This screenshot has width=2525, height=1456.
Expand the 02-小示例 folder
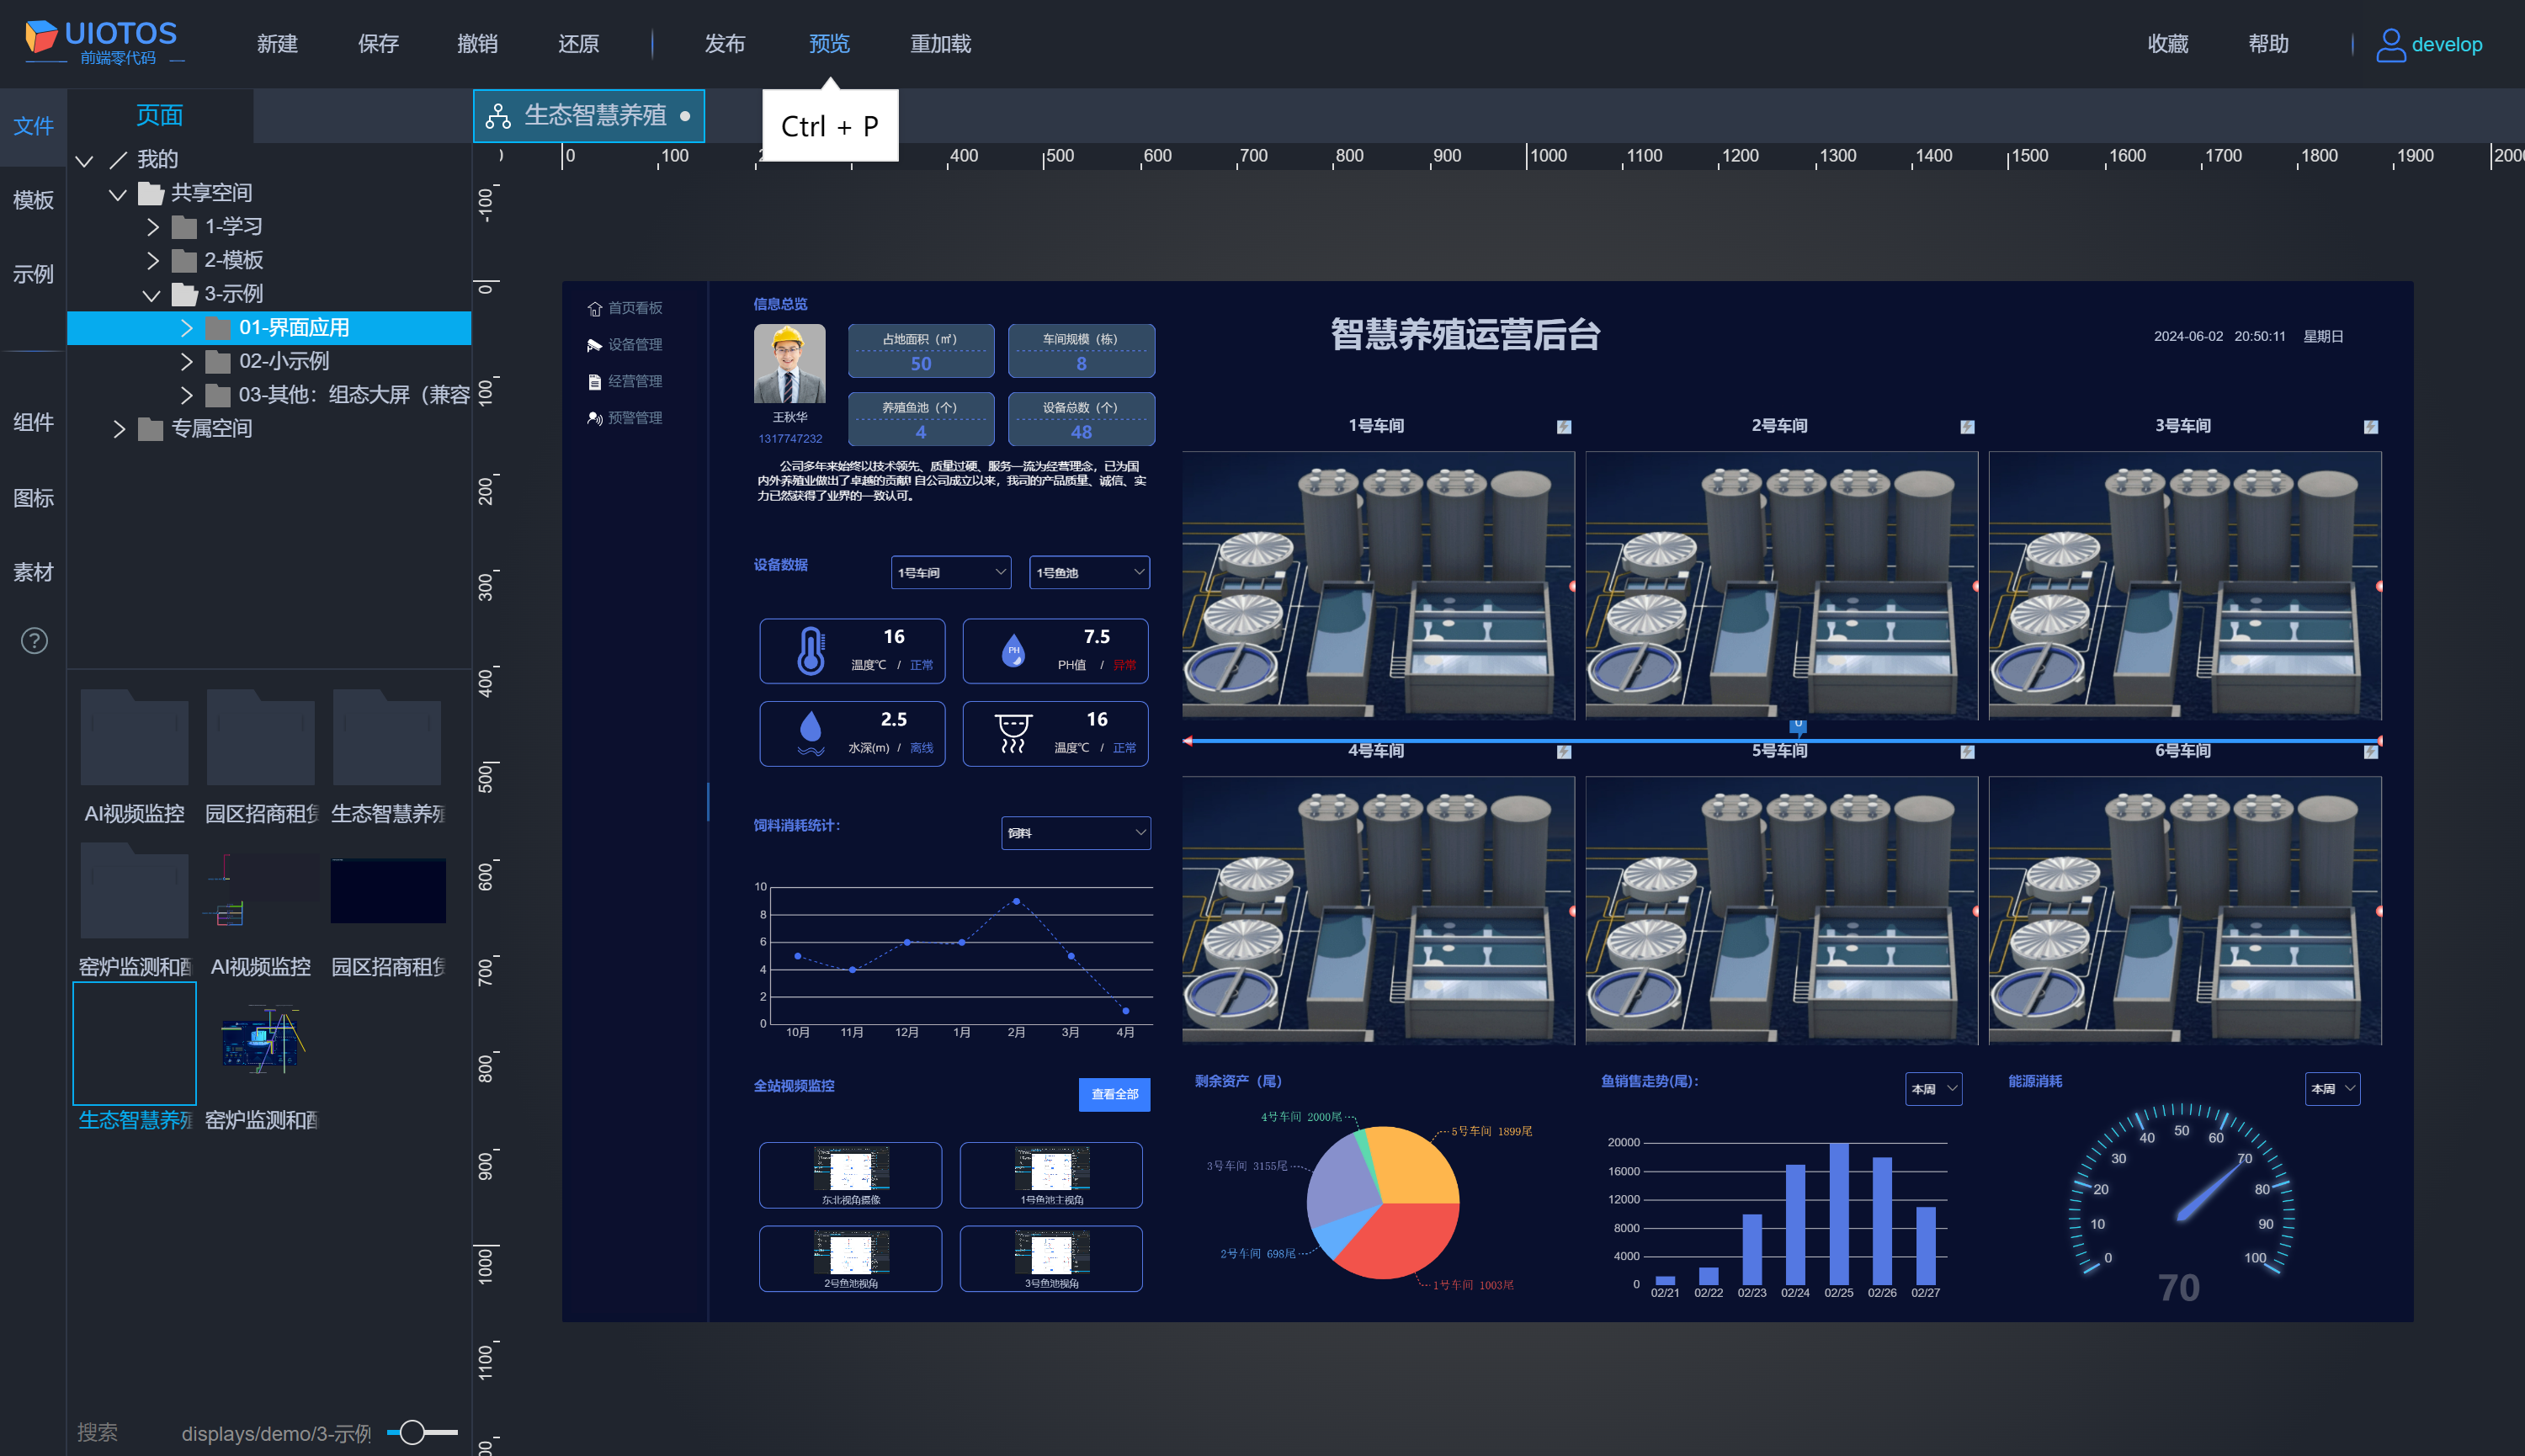click(x=187, y=361)
